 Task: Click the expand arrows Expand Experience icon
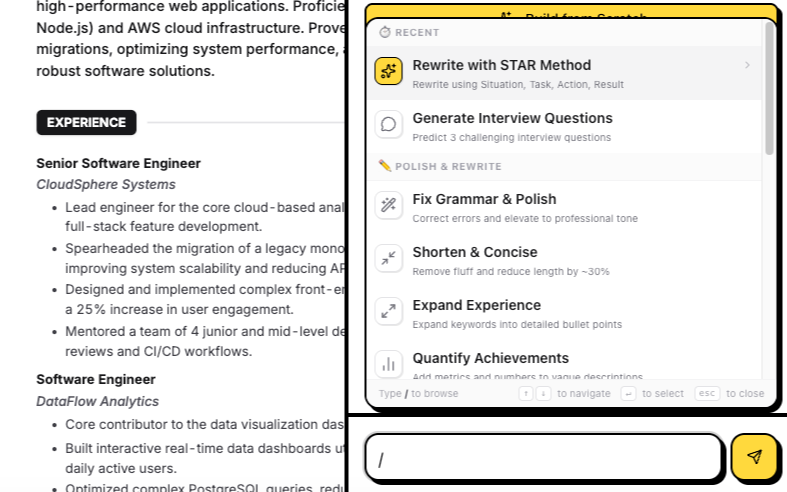tap(388, 311)
